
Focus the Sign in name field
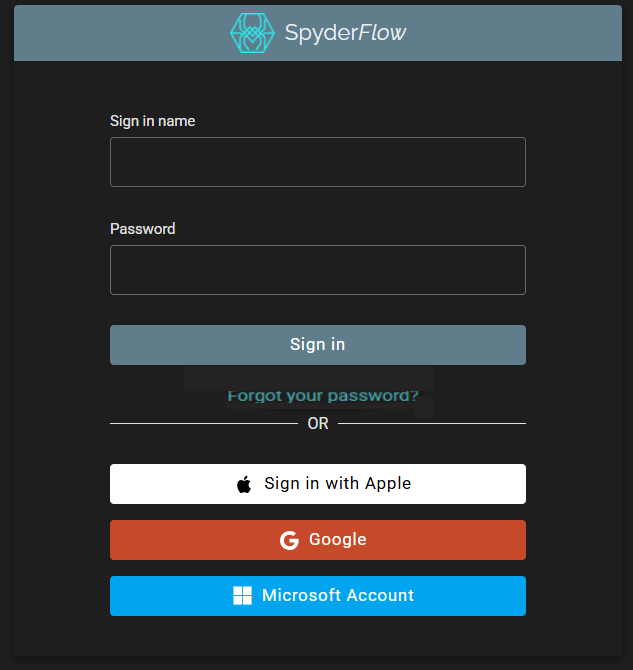pyautogui.click(x=317, y=162)
